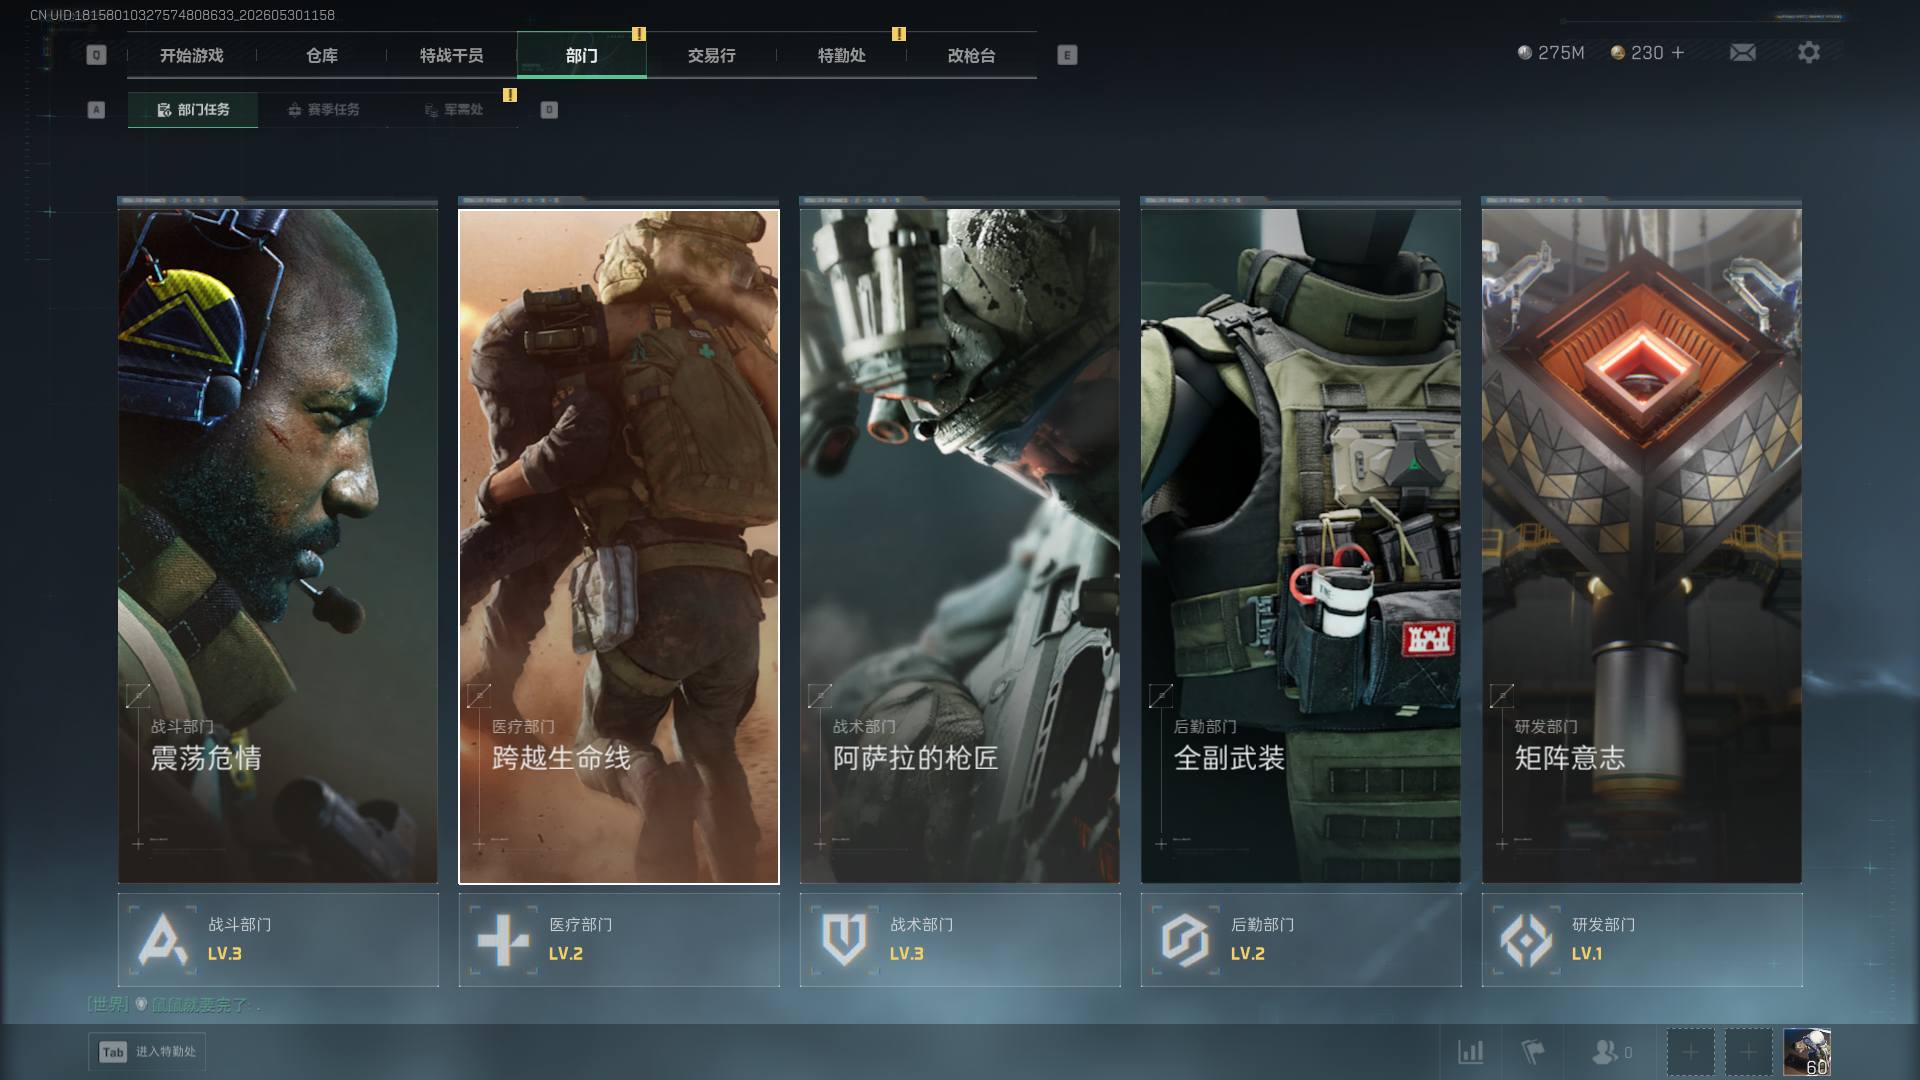The height and width of the screenshot is (1080, 1920).
Task: Open the 全副武装 logistics department card
Action: (1301, 546)
